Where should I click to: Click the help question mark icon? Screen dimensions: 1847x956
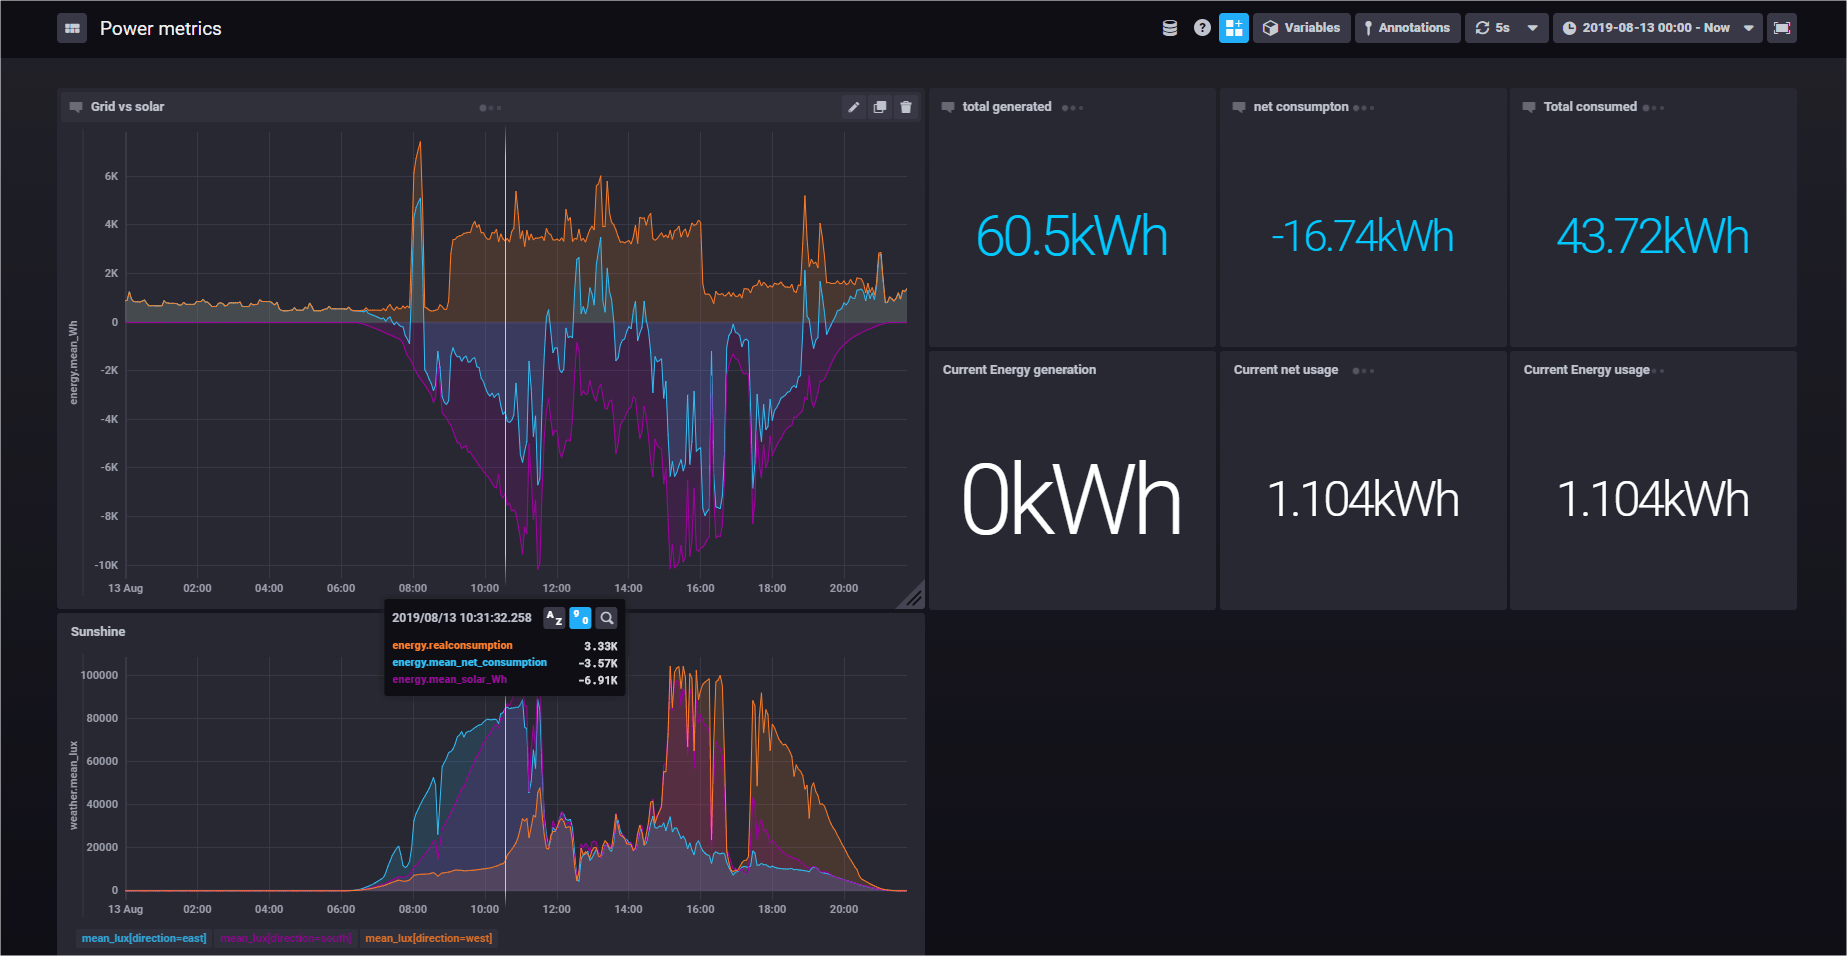pos(1202,28)
